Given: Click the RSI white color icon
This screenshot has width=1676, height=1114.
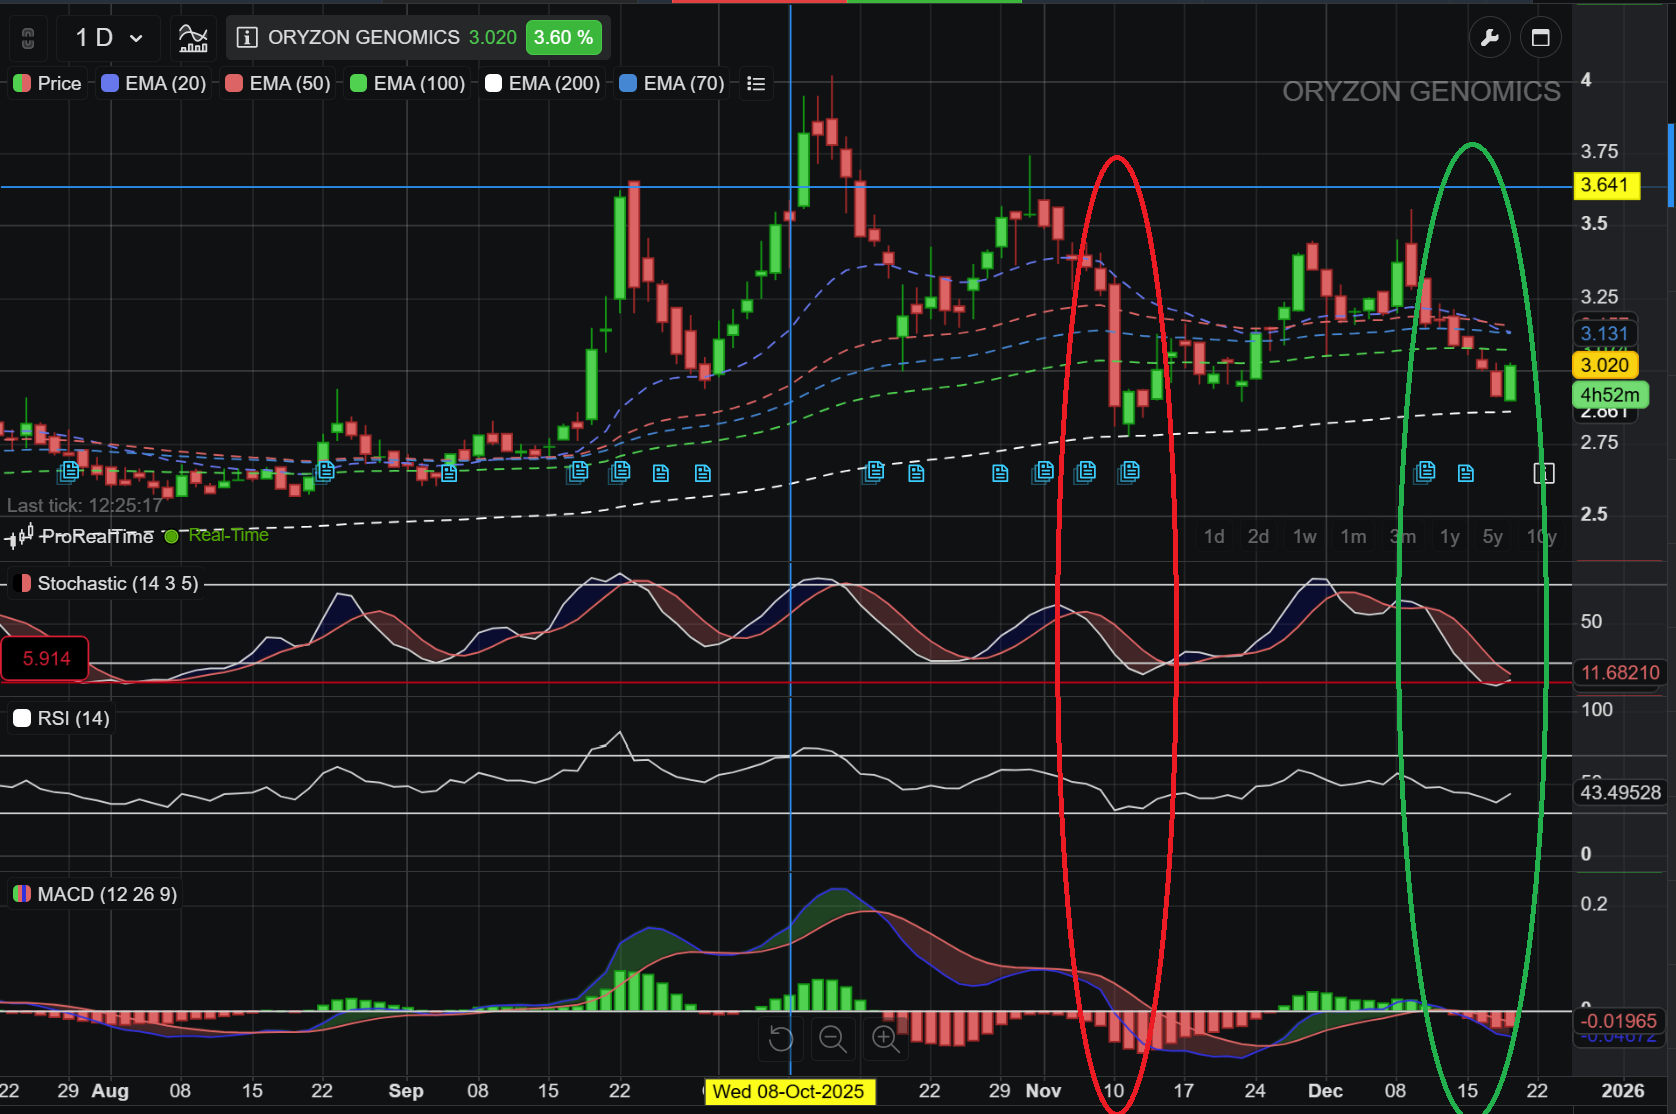Looking at the screenshot, I should [x=22, y=718].
